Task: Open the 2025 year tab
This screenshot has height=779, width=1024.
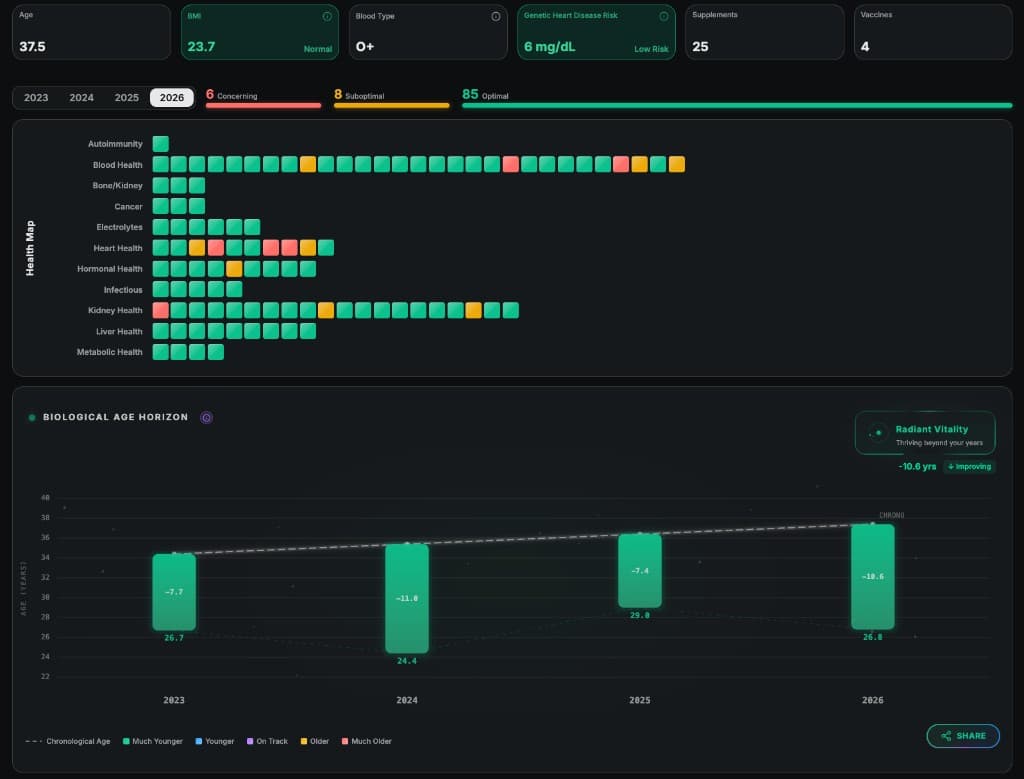Action: [127, 97]
